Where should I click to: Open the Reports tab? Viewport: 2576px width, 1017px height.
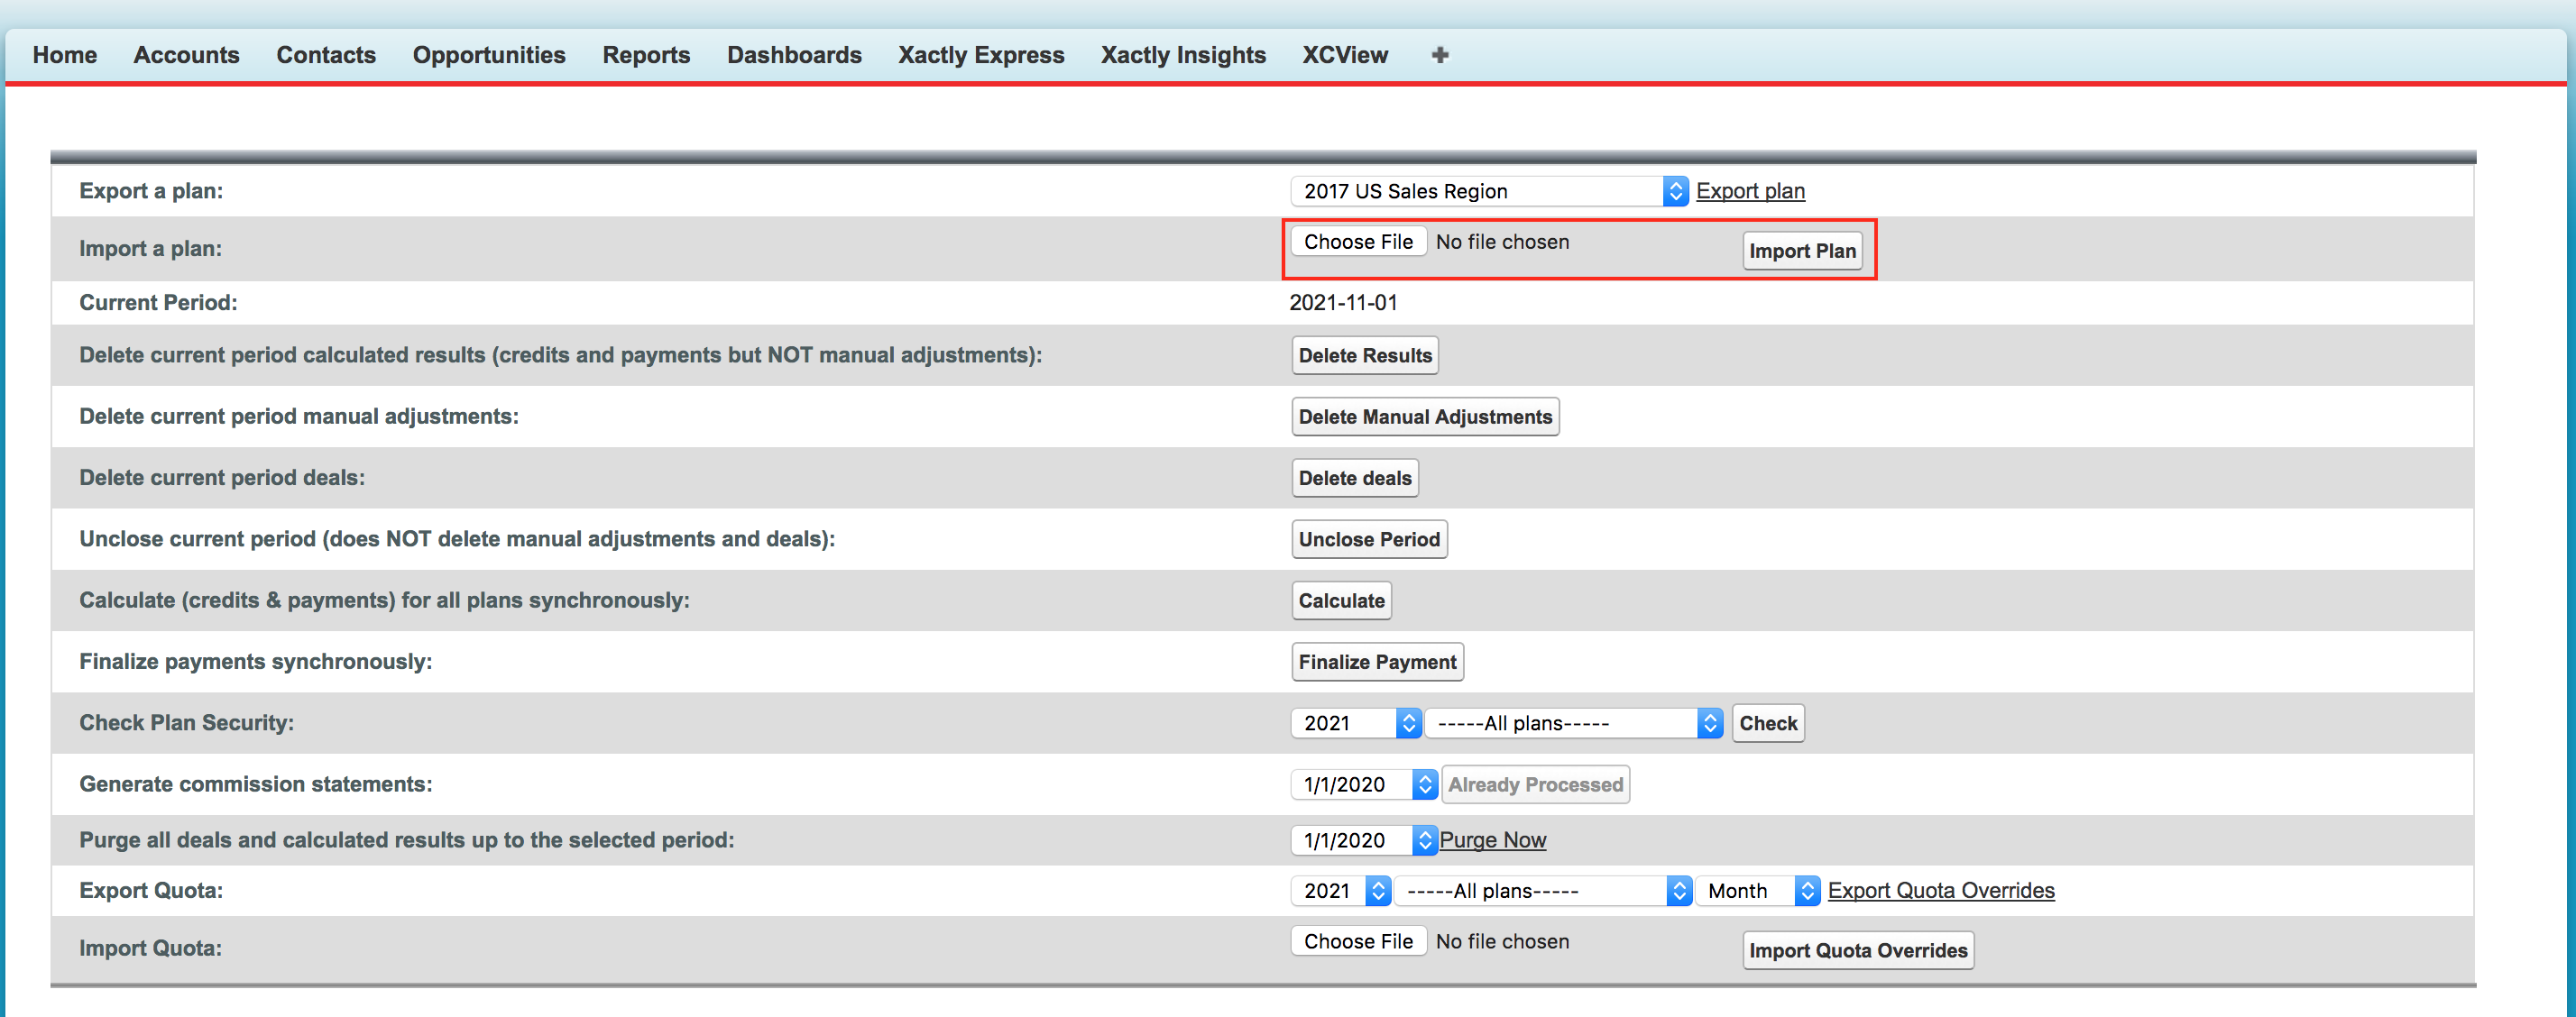coord(646,55)
